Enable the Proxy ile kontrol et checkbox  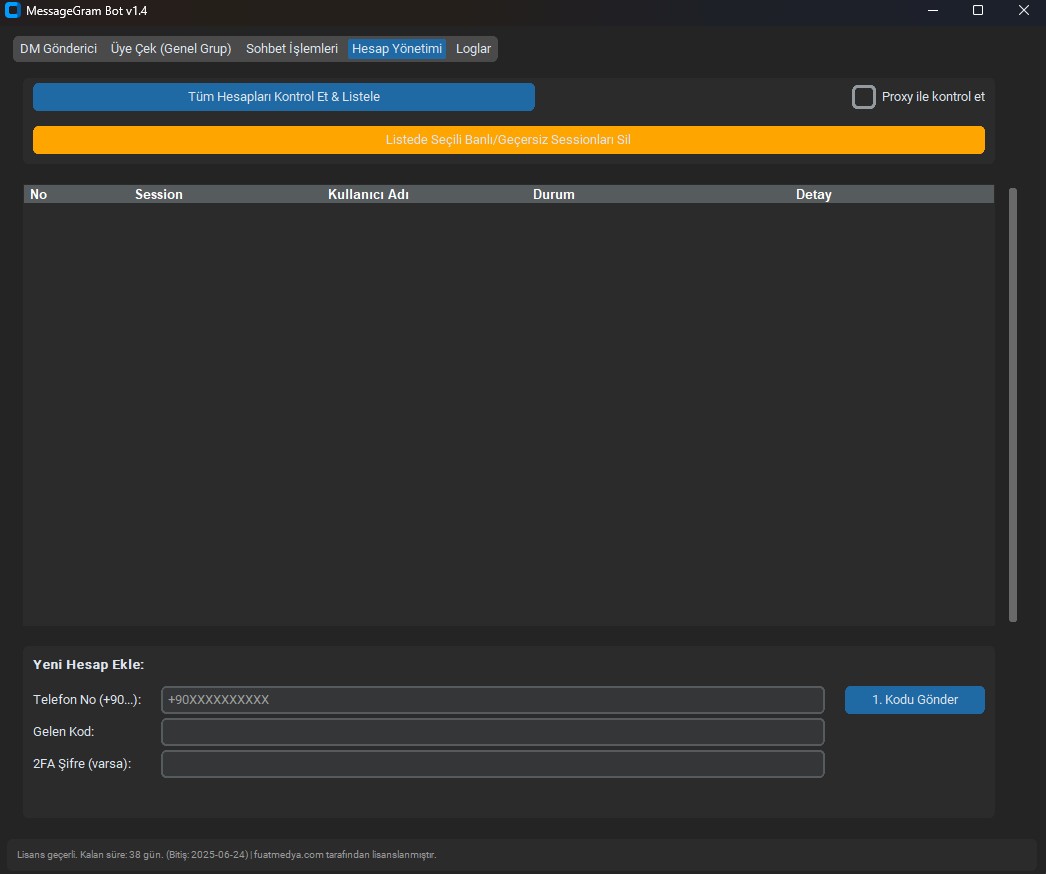pos(864,97)
